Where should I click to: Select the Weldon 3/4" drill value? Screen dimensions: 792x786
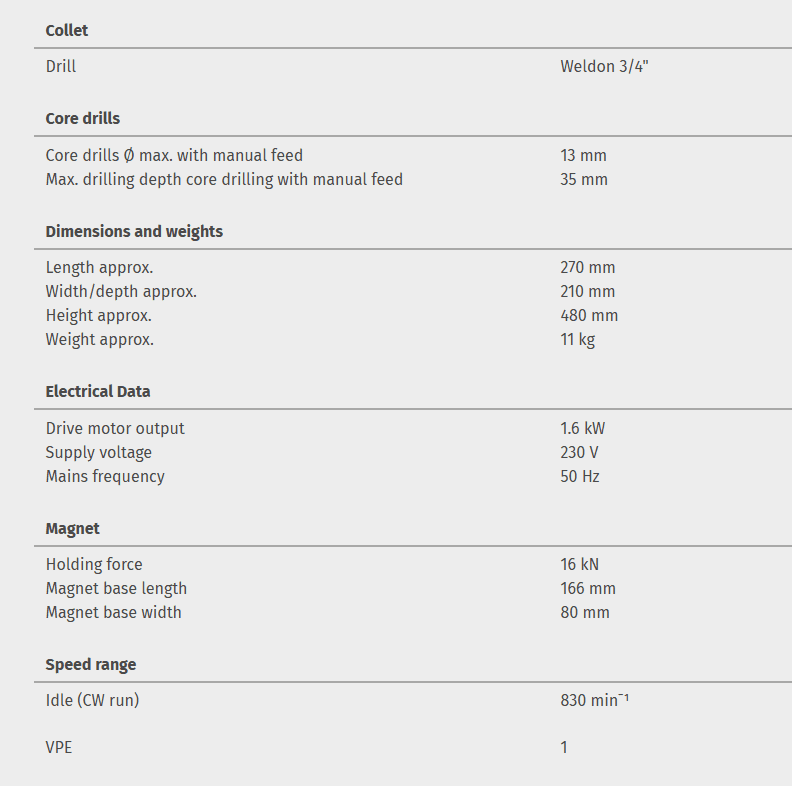click(x=604, y=67)
